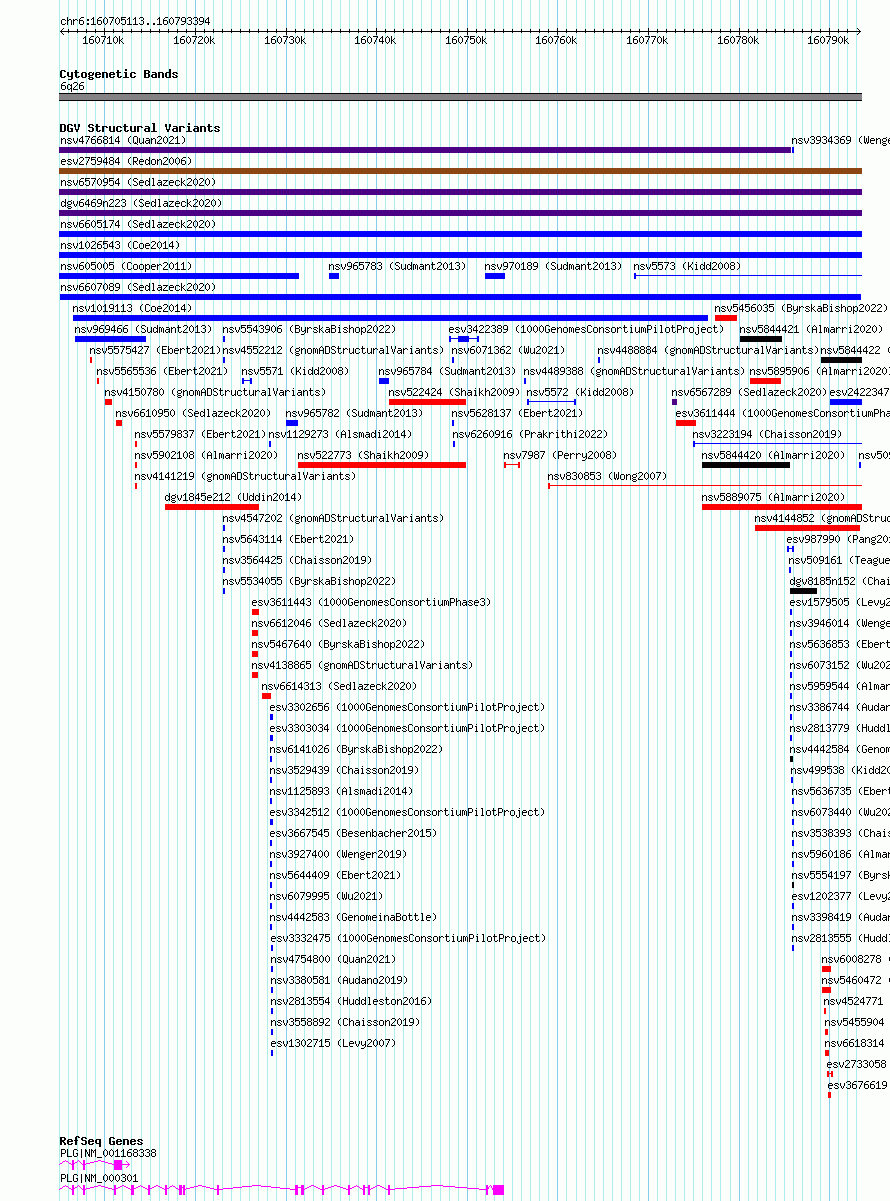Click the nsv969466 (Sudmant2013) label
The width and height of the screenshot is (890, 1201).
click(x=143, y=329)
